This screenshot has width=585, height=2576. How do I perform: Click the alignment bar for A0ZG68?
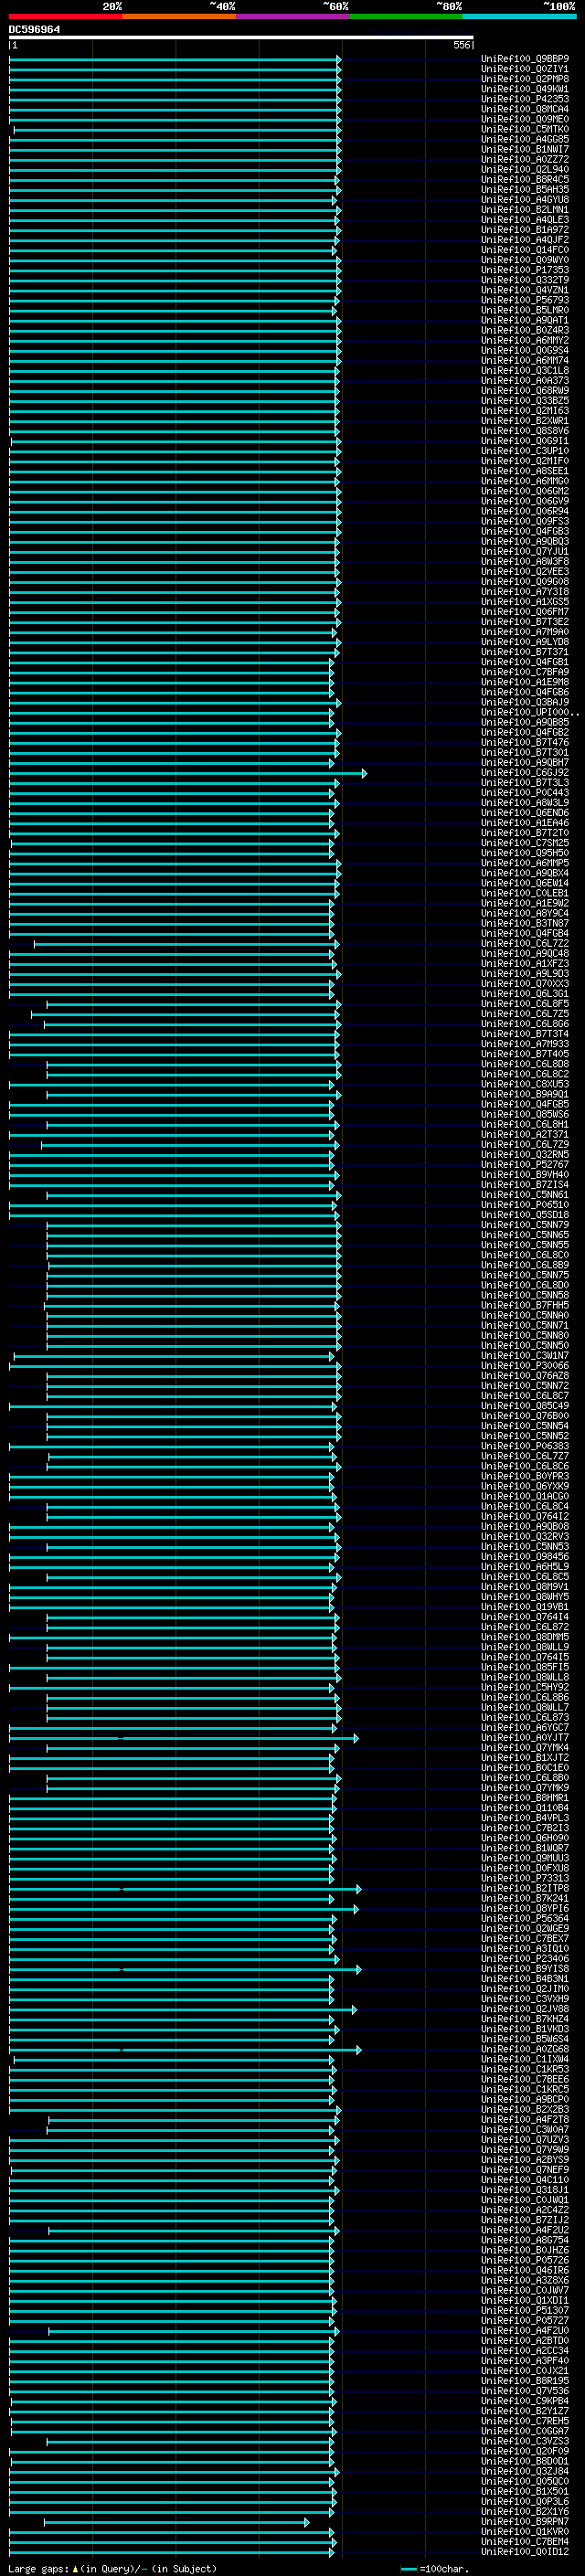(x=185, y=2050)
